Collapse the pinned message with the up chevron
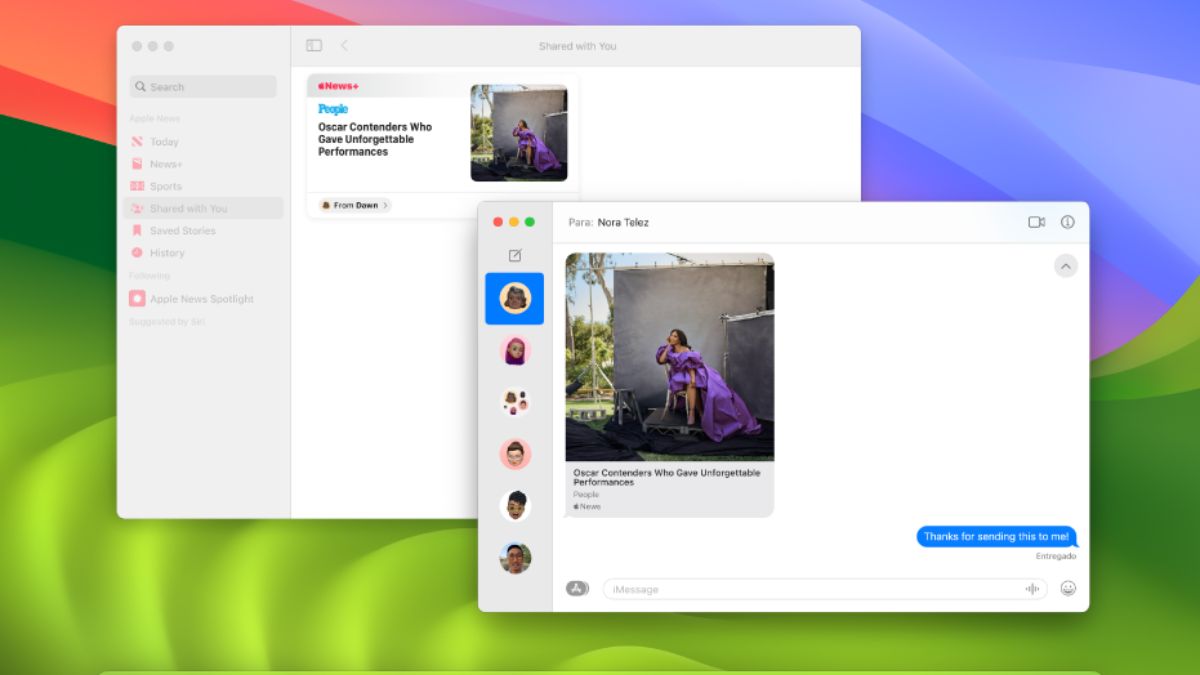1200x675 pixels. point(1066,266)
